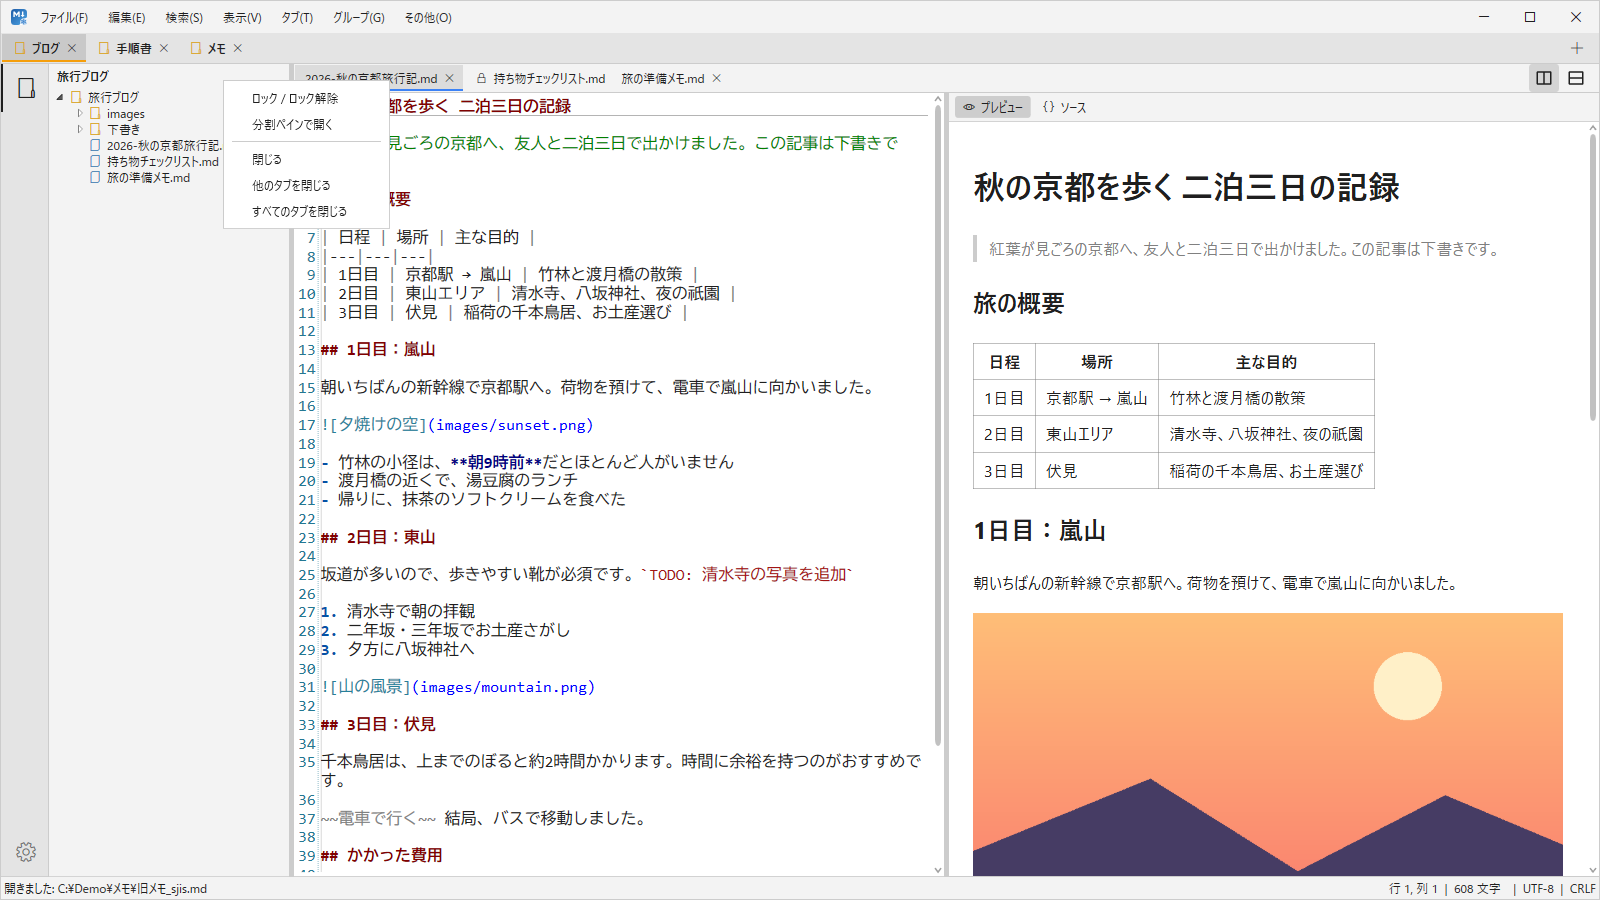This screenshot has width=1600, height=900.
Task: Switch to the プレビュー view
Action: tap(993, 107)
